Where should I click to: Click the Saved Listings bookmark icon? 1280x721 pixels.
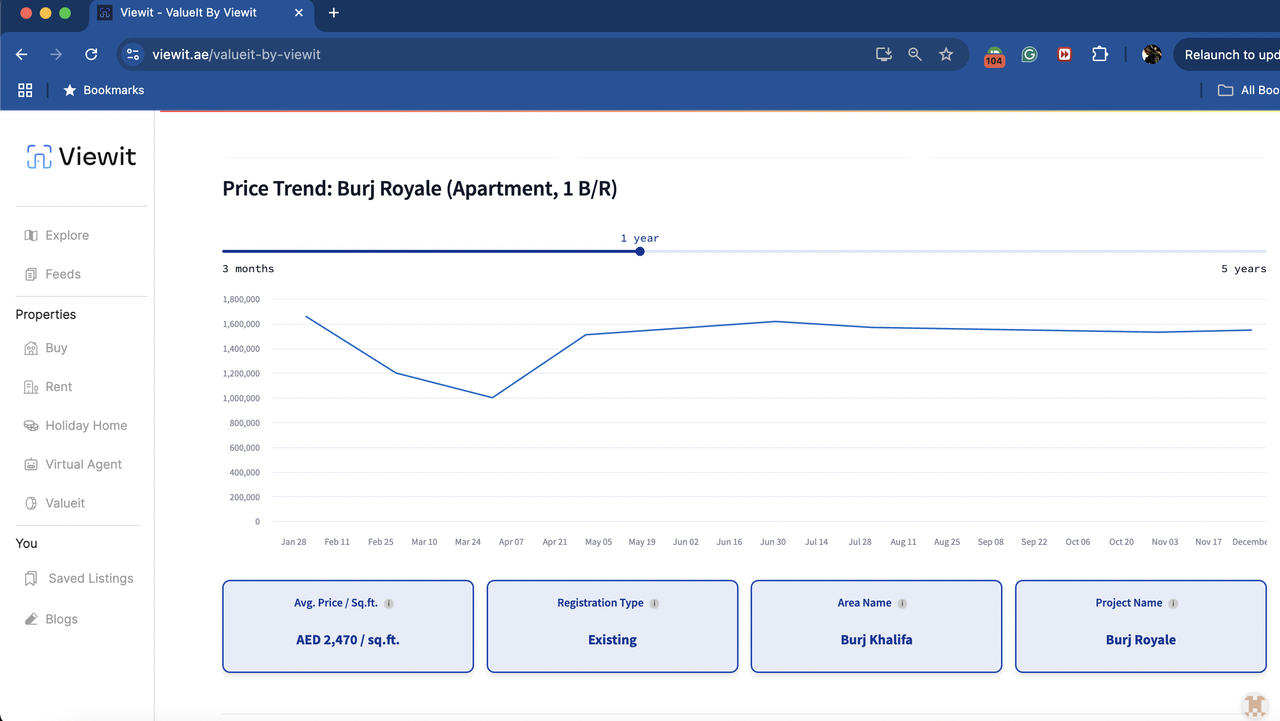click(31, 579)
